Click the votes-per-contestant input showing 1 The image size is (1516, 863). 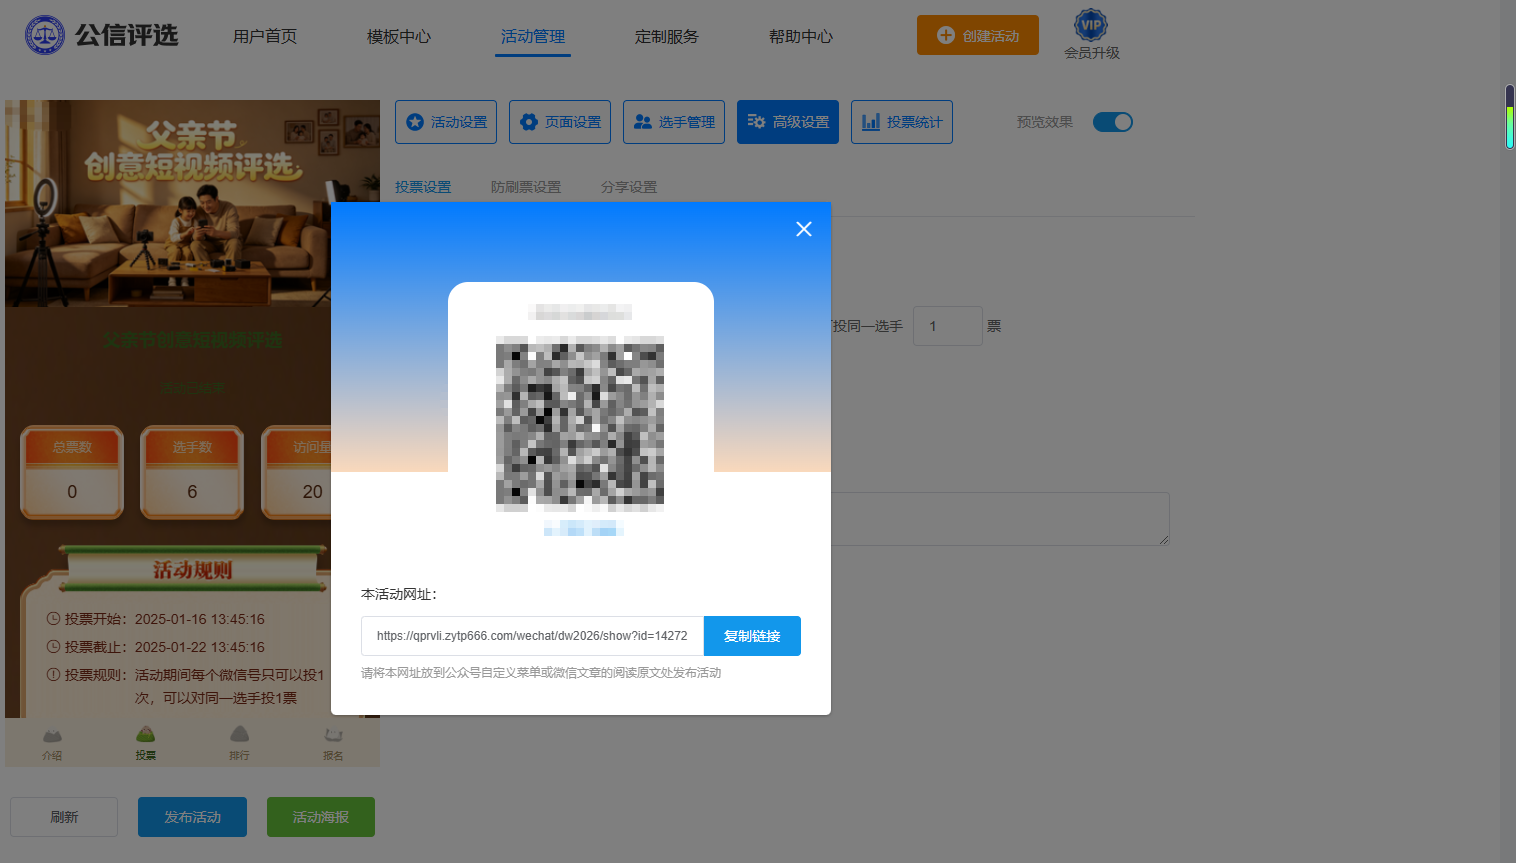(x=948, y=326)
